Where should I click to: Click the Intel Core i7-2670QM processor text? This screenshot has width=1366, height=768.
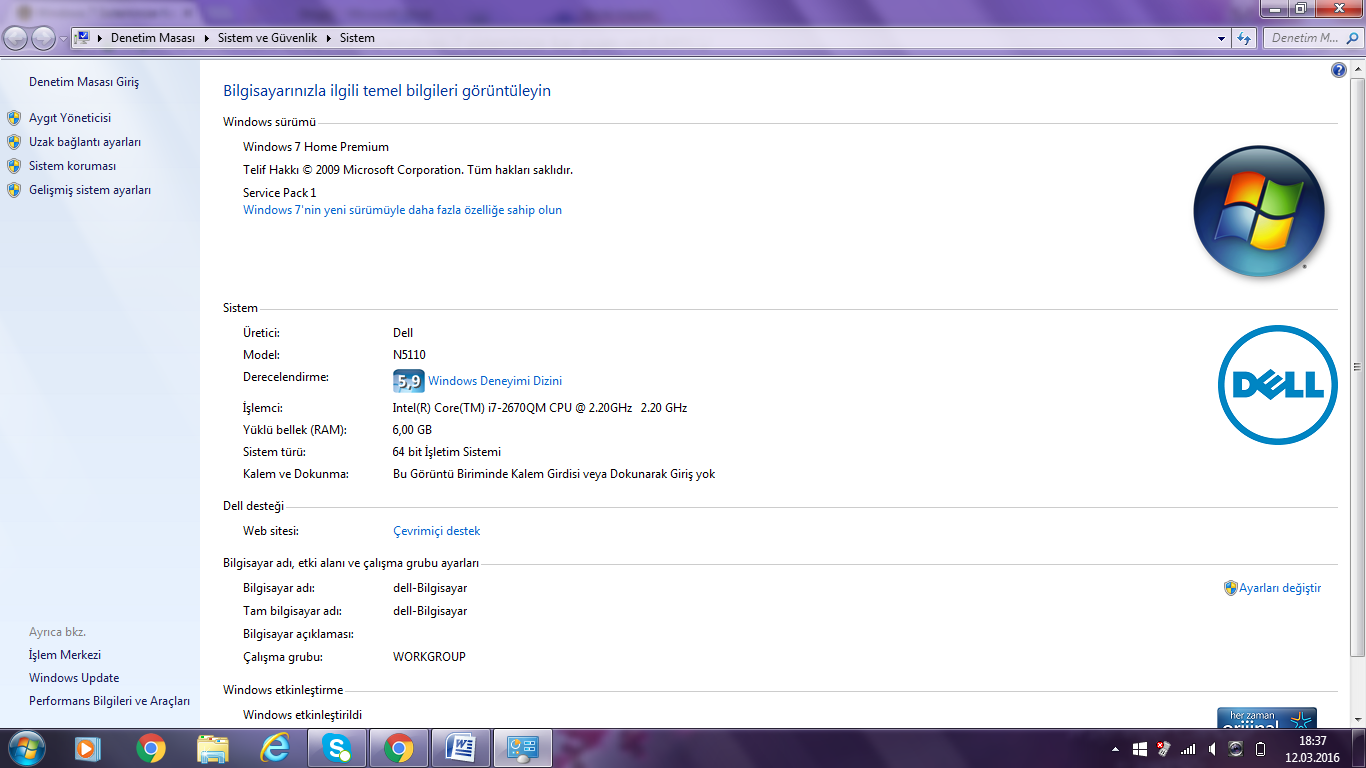[540, 408]
